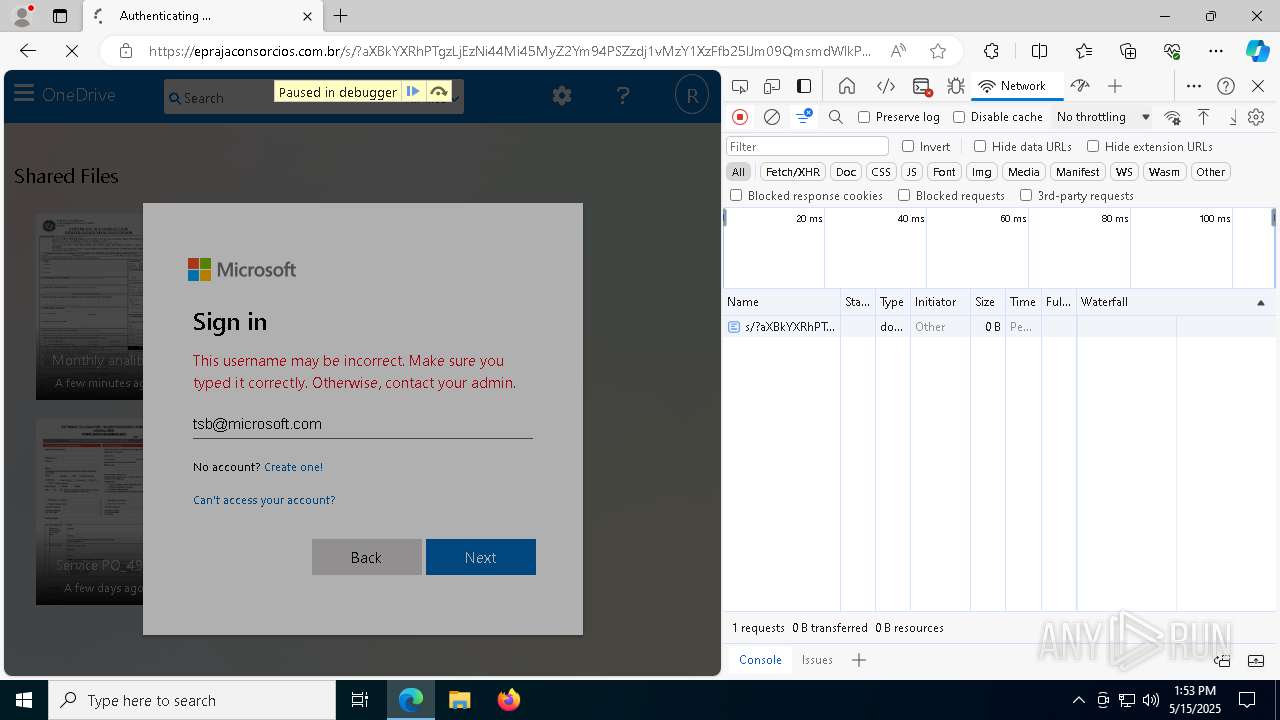Open the Console panel icon with error badge
This screenshot has height=720, width=1280.
click(922, 86)
